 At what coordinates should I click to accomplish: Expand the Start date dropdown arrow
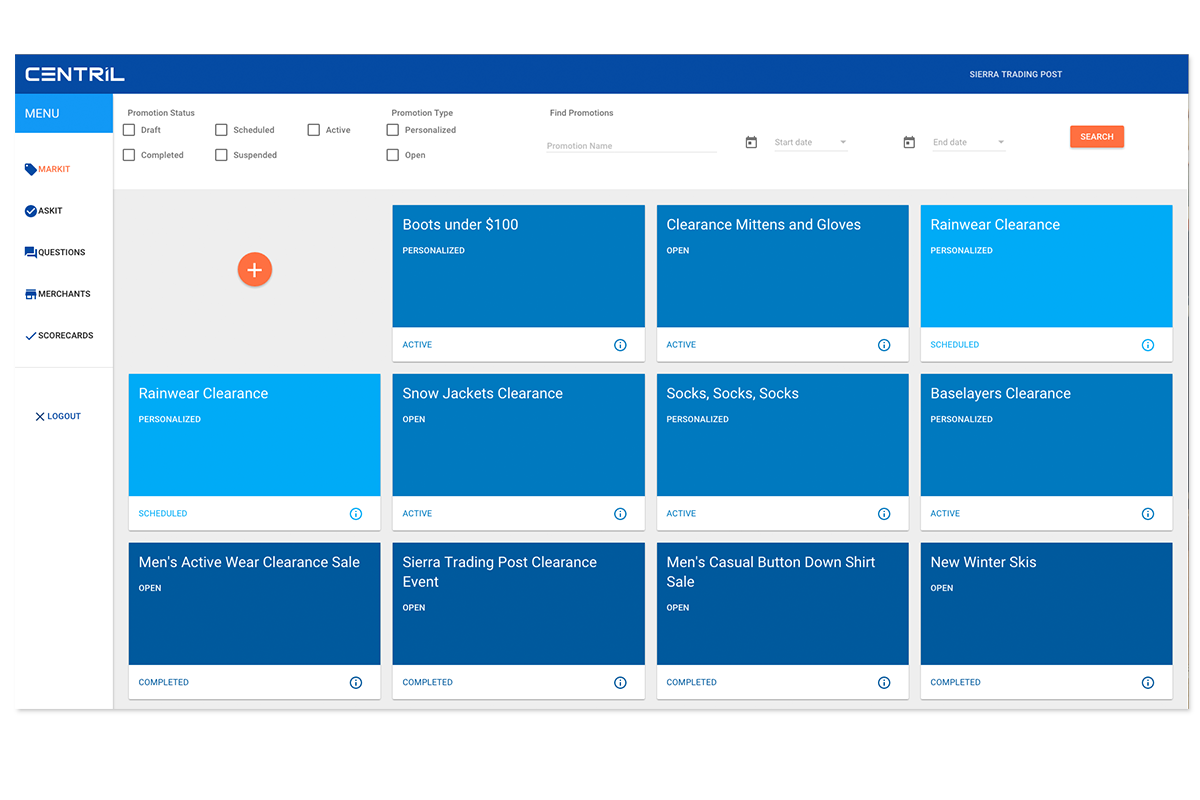[843, 142]
